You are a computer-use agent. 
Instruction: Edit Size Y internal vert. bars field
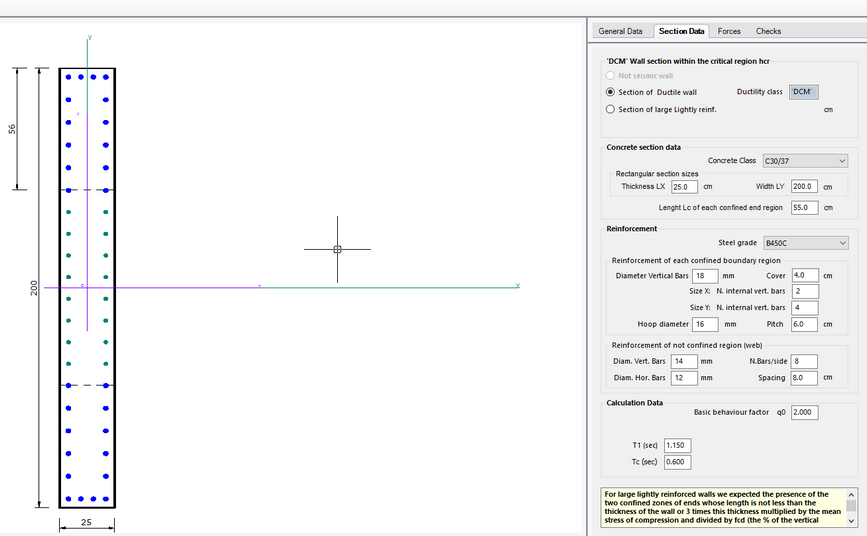[x=805, y=308]
